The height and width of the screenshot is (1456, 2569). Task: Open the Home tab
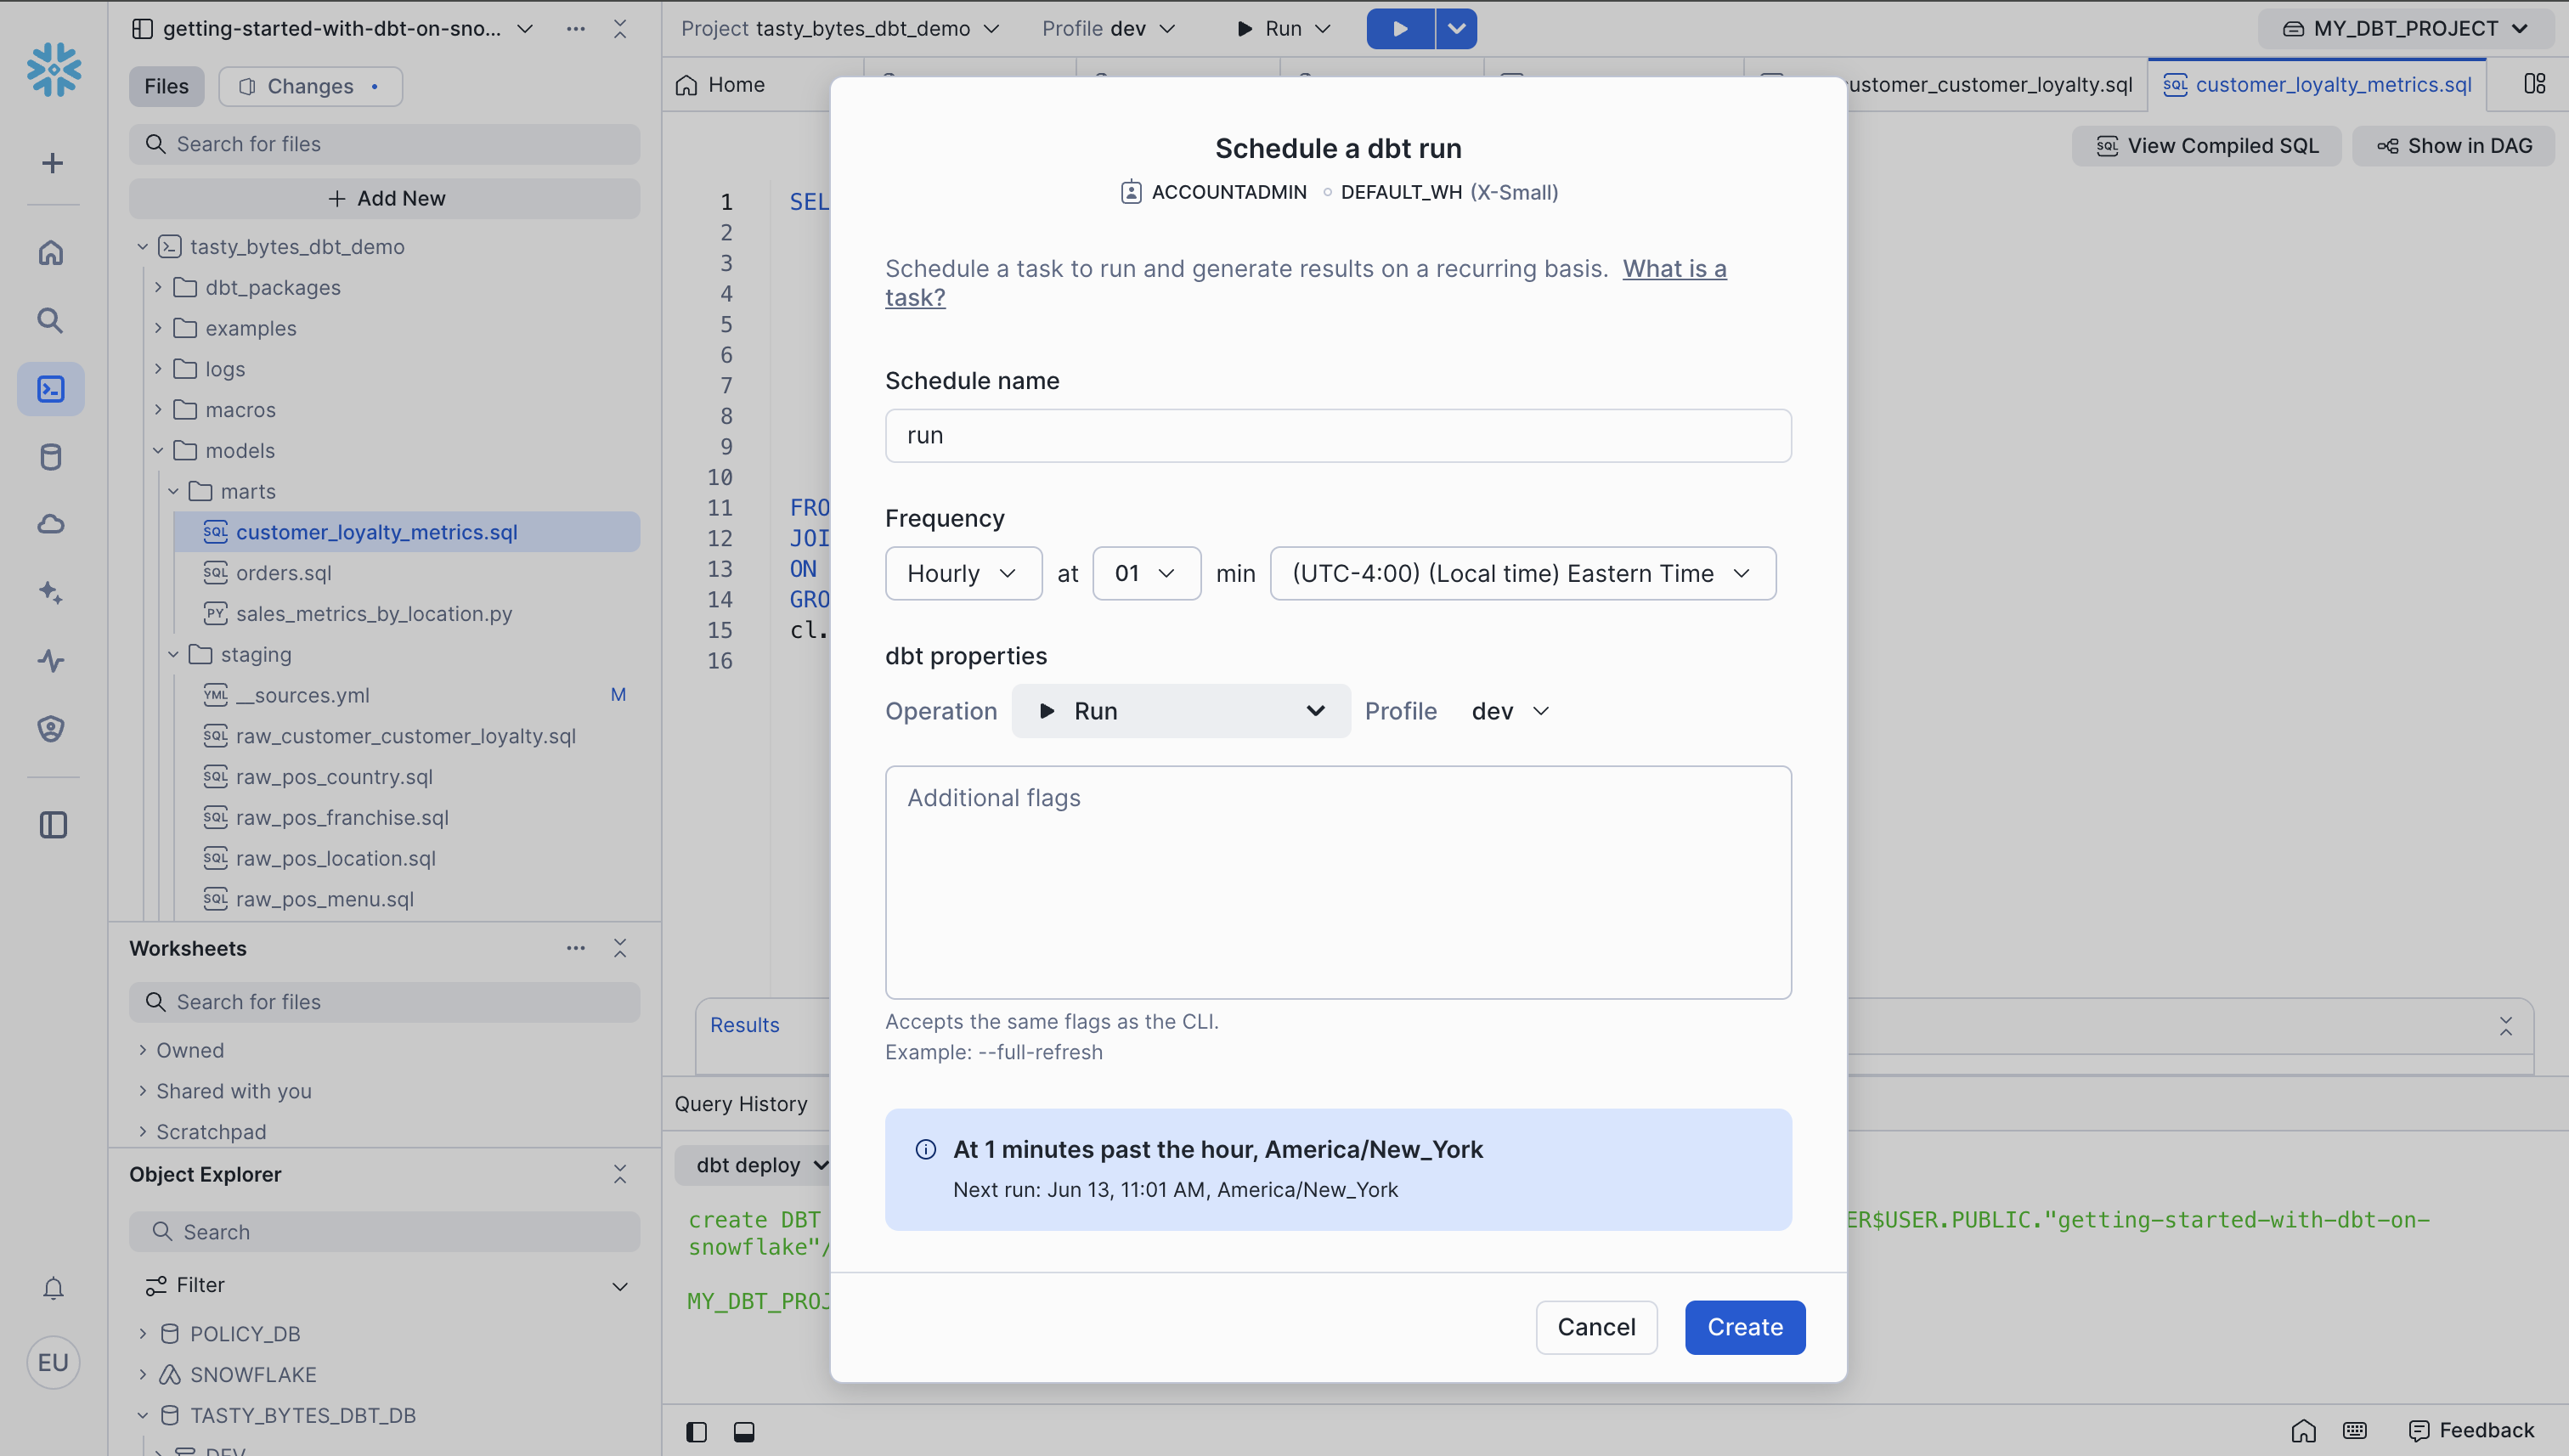(x=721, y=84)
